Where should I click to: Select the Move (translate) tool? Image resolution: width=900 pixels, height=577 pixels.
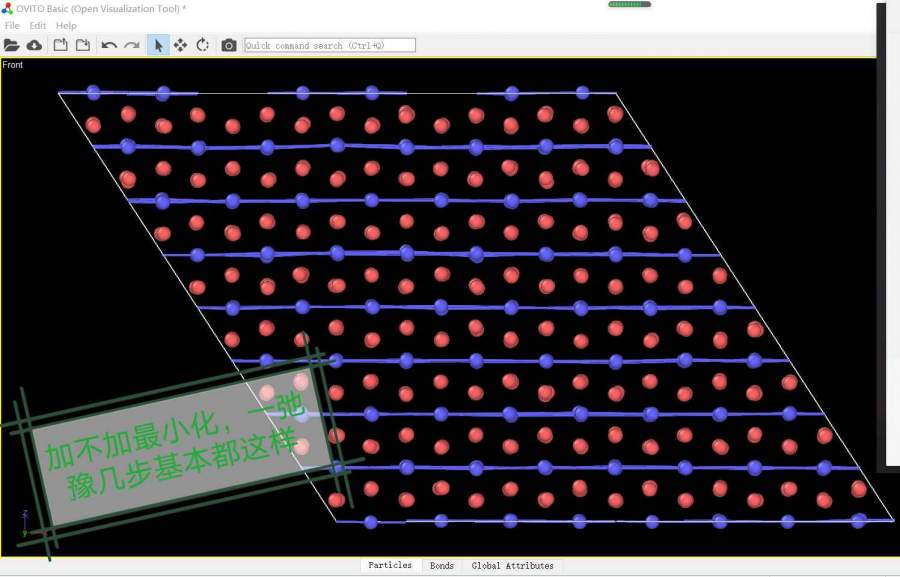click(180, 45)
